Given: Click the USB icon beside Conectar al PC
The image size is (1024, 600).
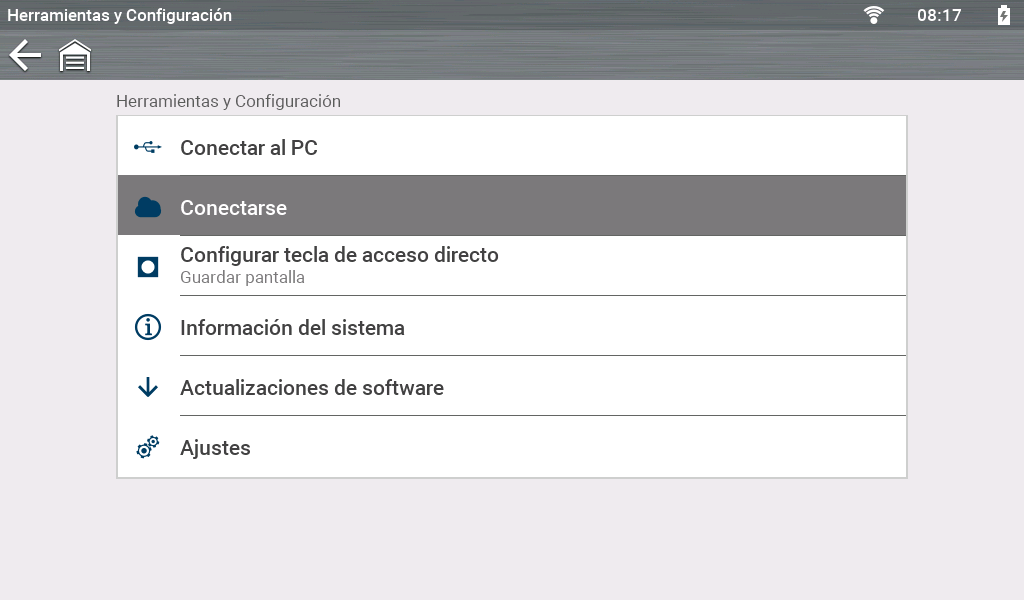Looking at the screenshot, I should 148,148.
